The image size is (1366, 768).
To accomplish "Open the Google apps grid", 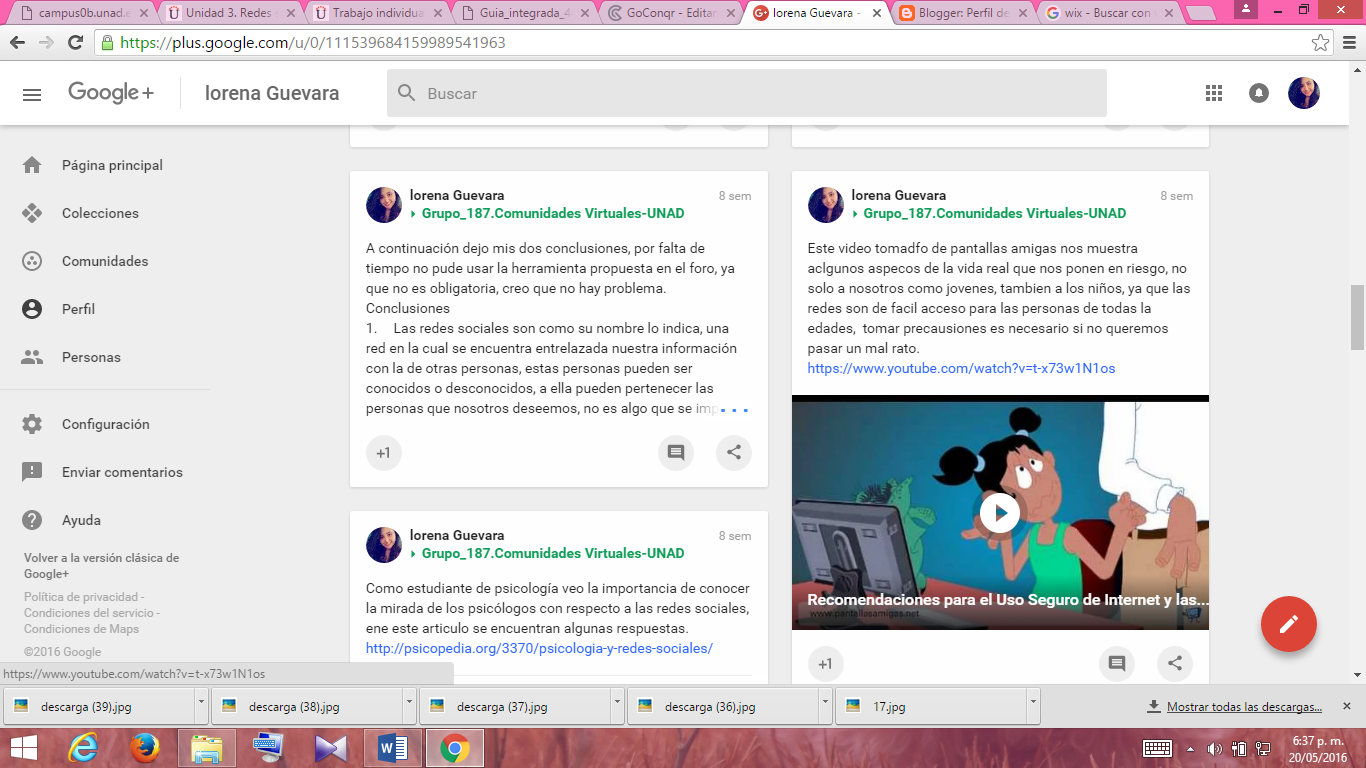I will pos(1214,93).
